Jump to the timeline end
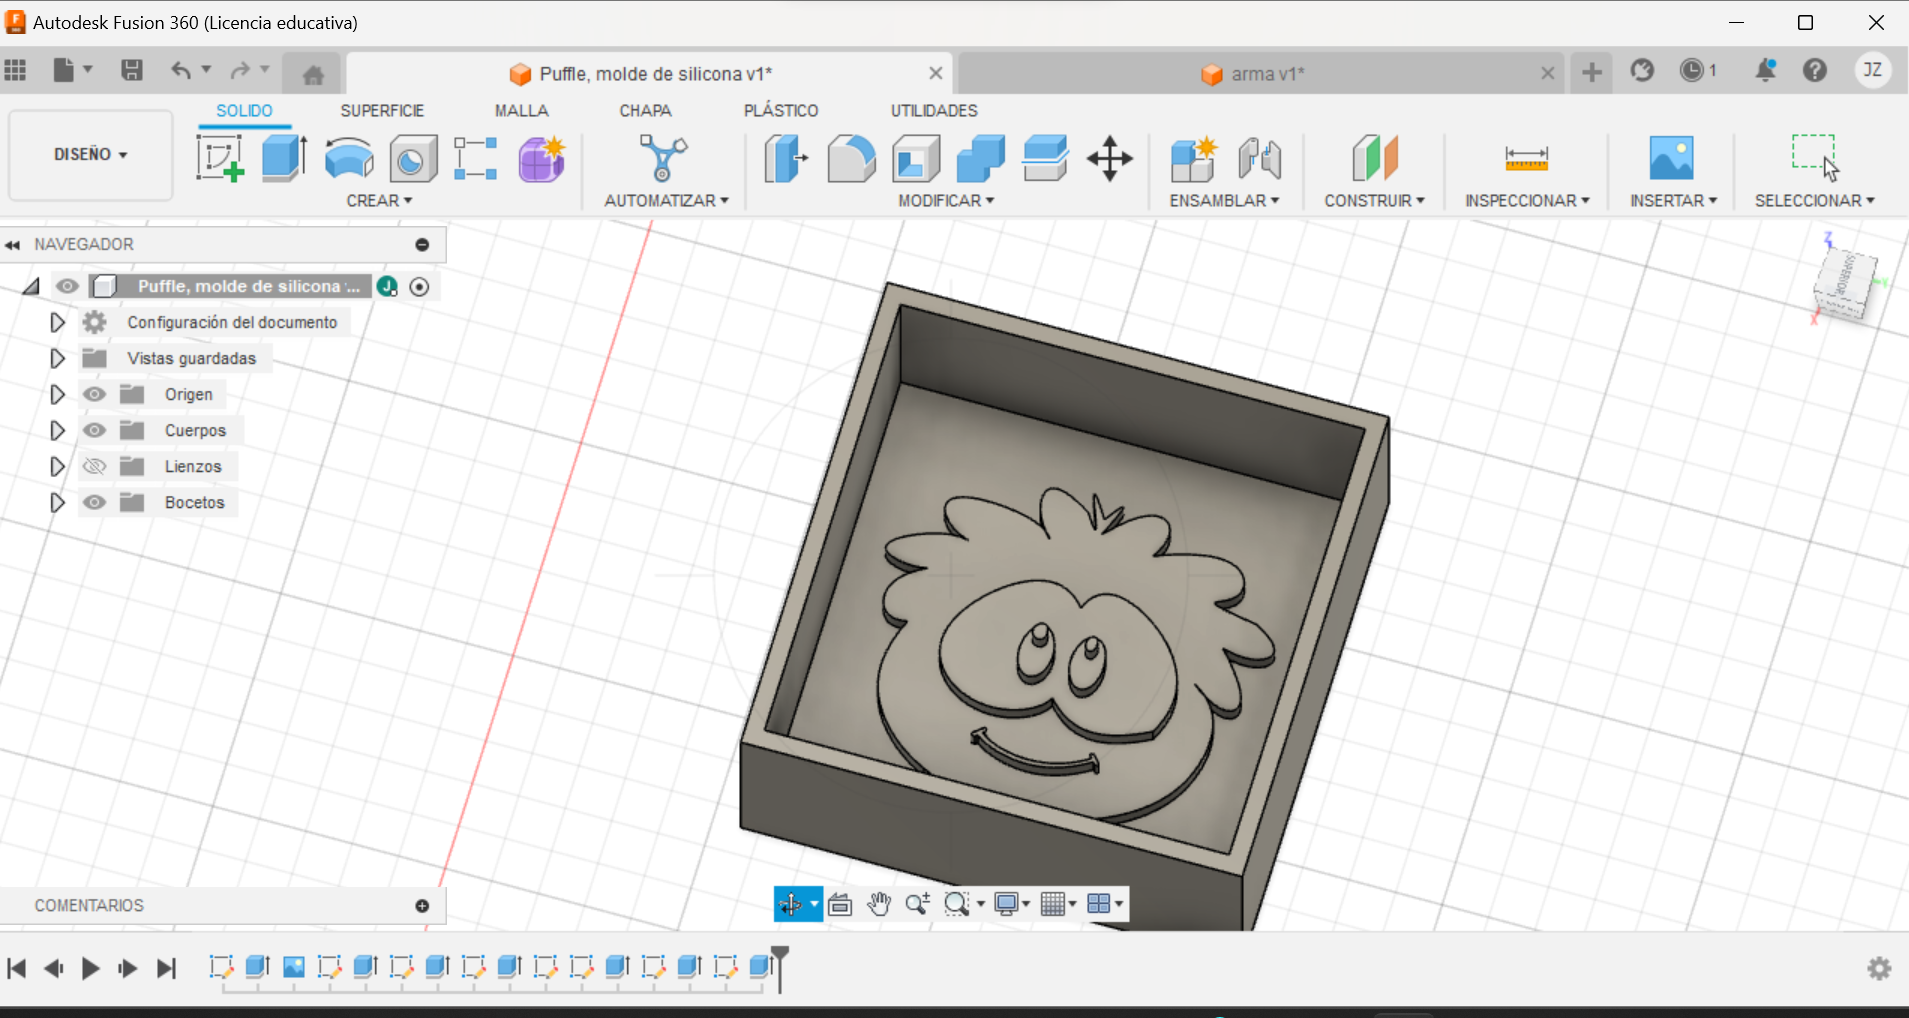1909x1018 pixels. (x=166, y=968)
